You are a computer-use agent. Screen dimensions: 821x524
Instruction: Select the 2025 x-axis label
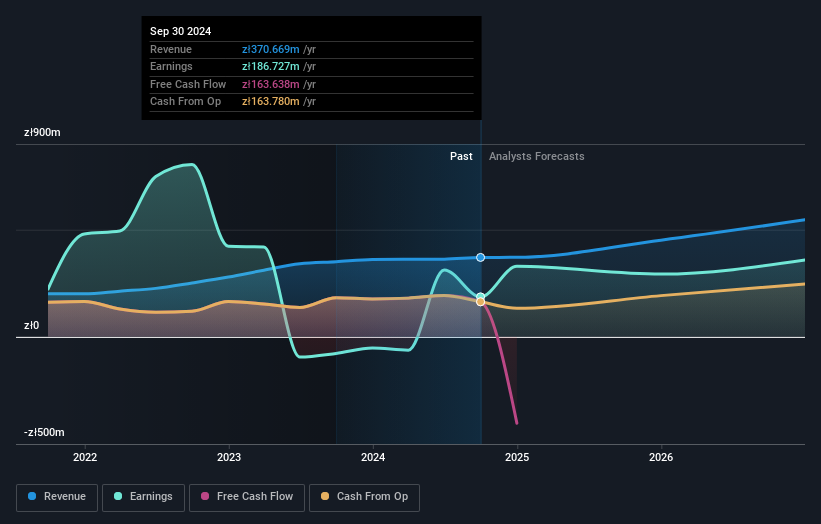517,457
